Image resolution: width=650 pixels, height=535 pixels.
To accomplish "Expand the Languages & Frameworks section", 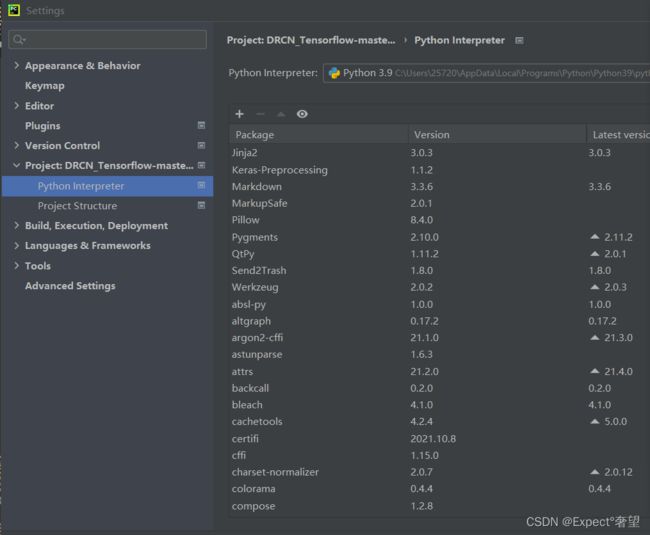I will click(x=16, y=245).
